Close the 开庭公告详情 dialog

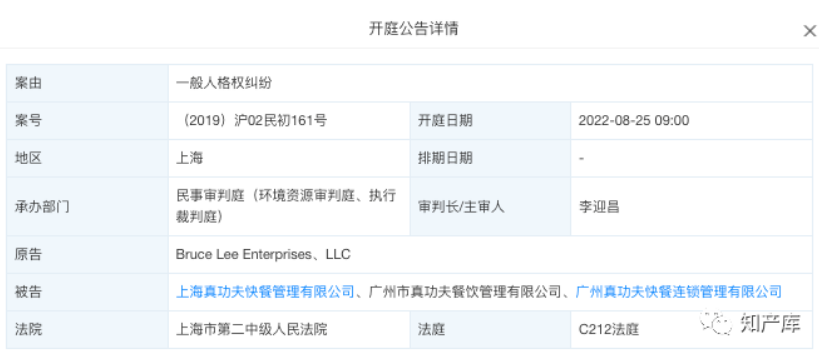tap(809, 31)
